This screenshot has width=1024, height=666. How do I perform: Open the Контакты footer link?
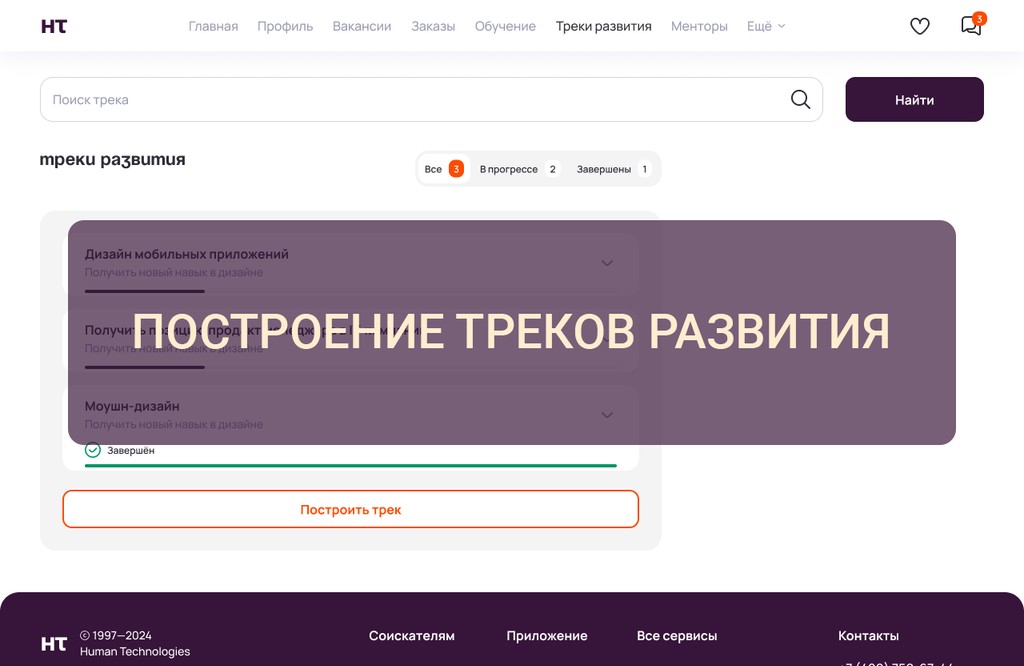coord(869,635)
